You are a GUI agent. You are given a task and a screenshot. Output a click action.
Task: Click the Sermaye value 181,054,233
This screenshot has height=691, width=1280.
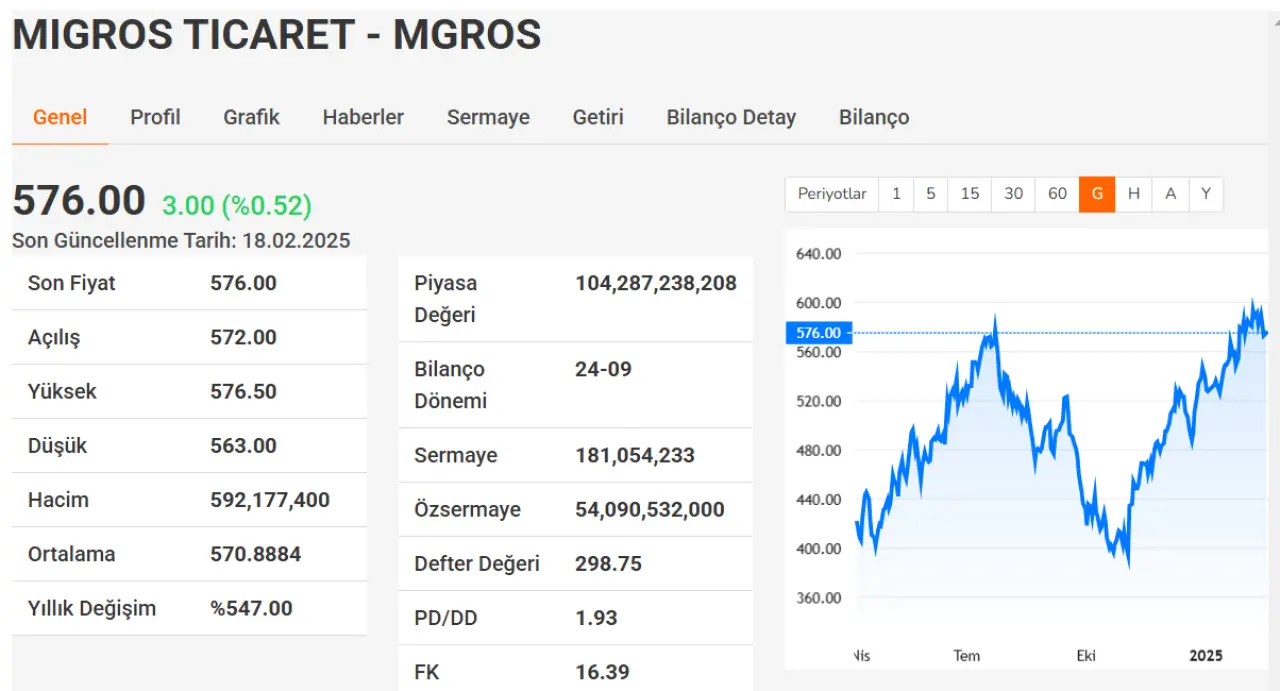[635, 455]
